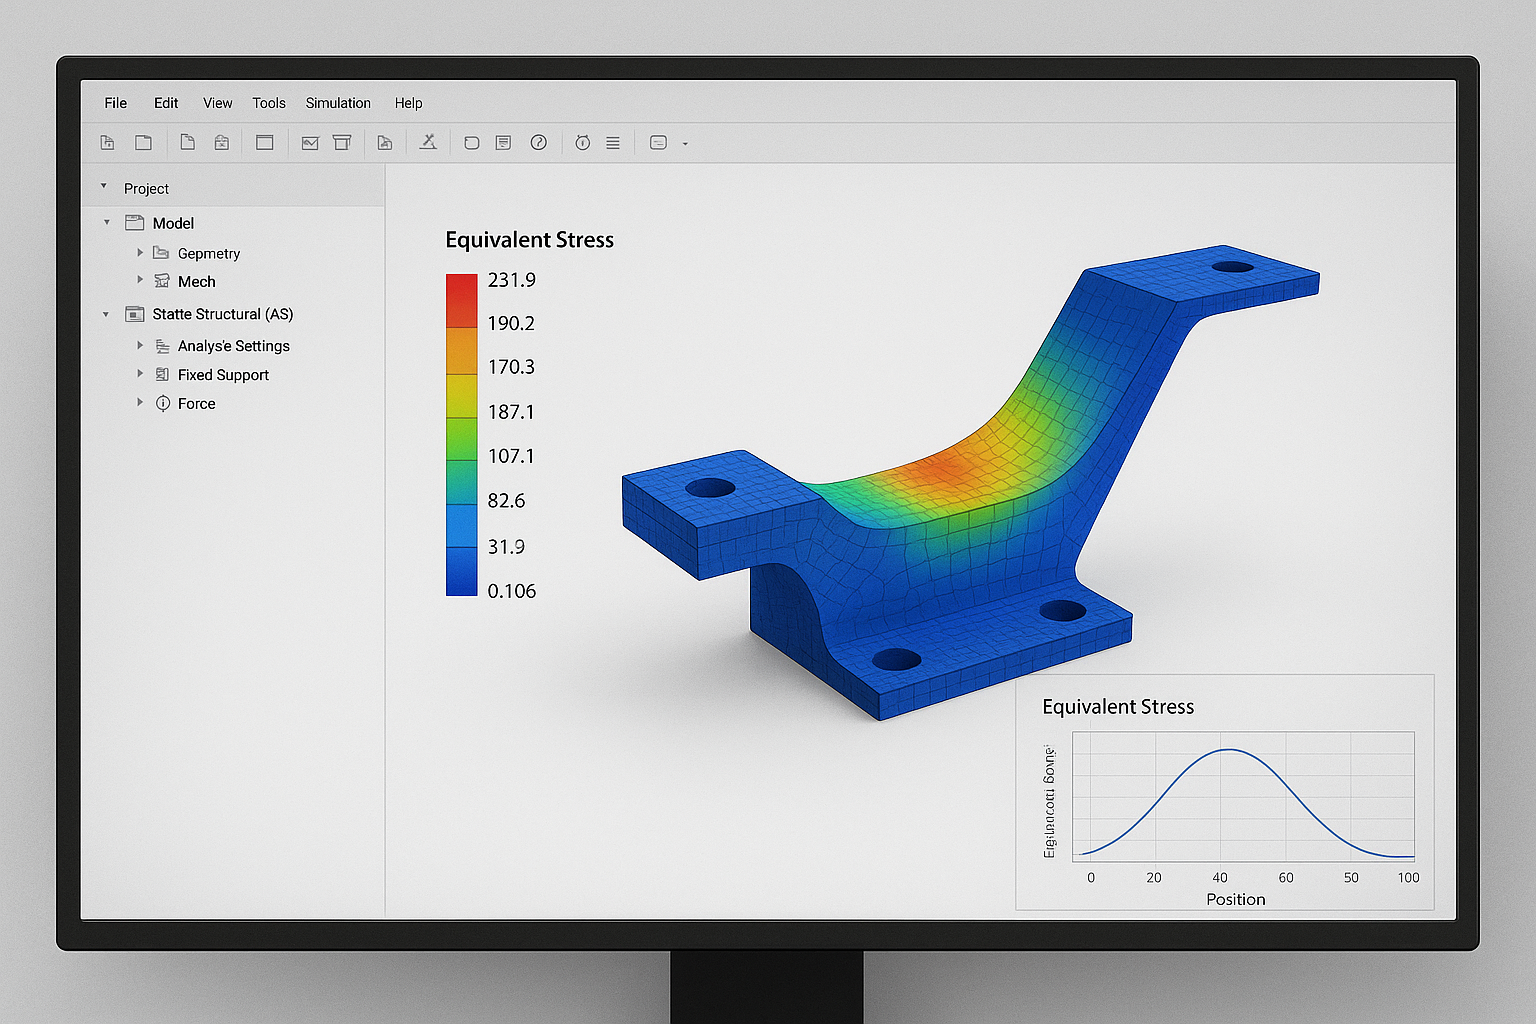Open the Simulation menu

[x=338, y=103]
